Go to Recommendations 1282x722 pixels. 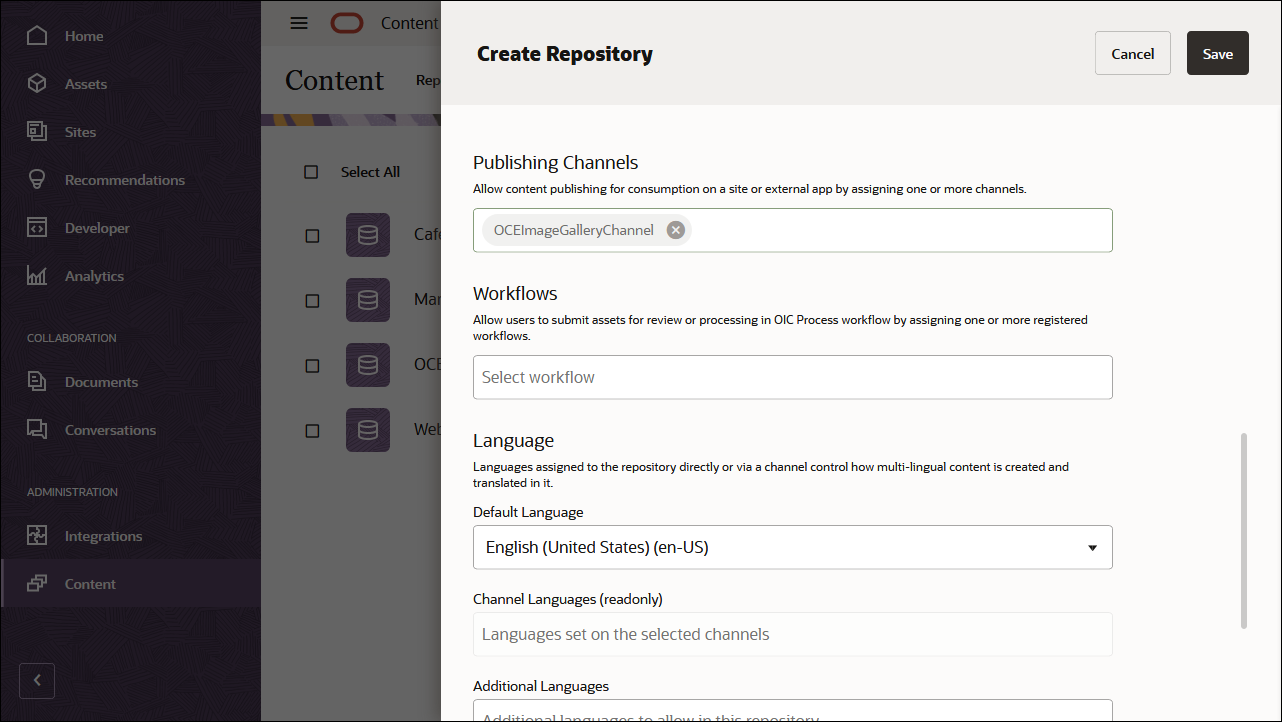click(x=124, y=179)
